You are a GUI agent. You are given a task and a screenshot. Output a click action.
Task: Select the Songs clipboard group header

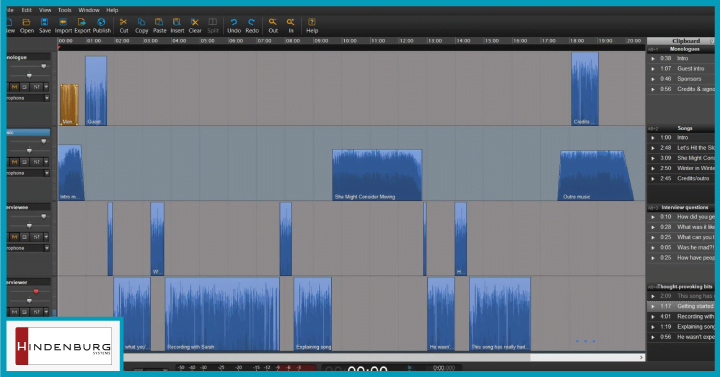click(x=685, y=128)
